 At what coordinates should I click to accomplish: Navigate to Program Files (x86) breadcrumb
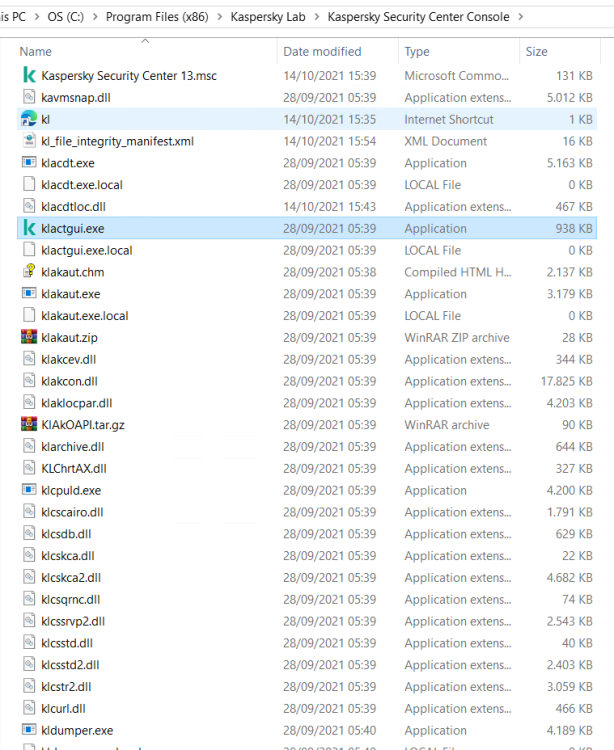(157, 17)
